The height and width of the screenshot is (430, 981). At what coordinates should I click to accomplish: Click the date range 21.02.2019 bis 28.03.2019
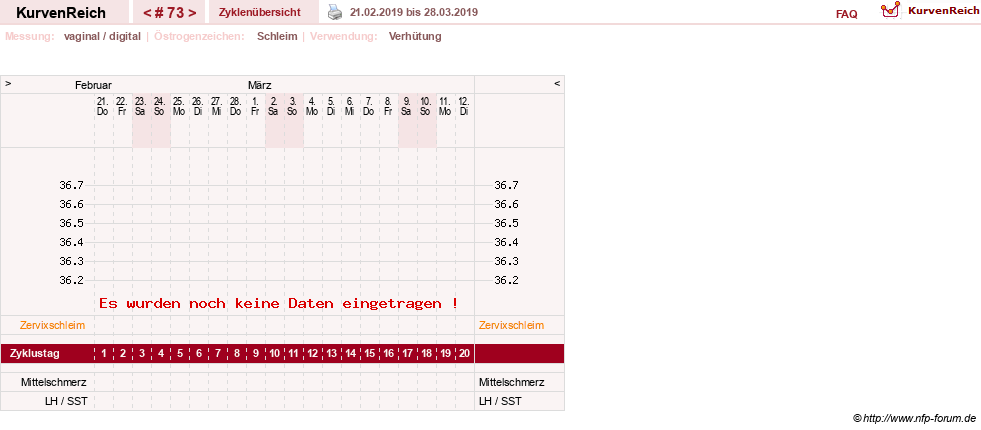pos(414,13)
